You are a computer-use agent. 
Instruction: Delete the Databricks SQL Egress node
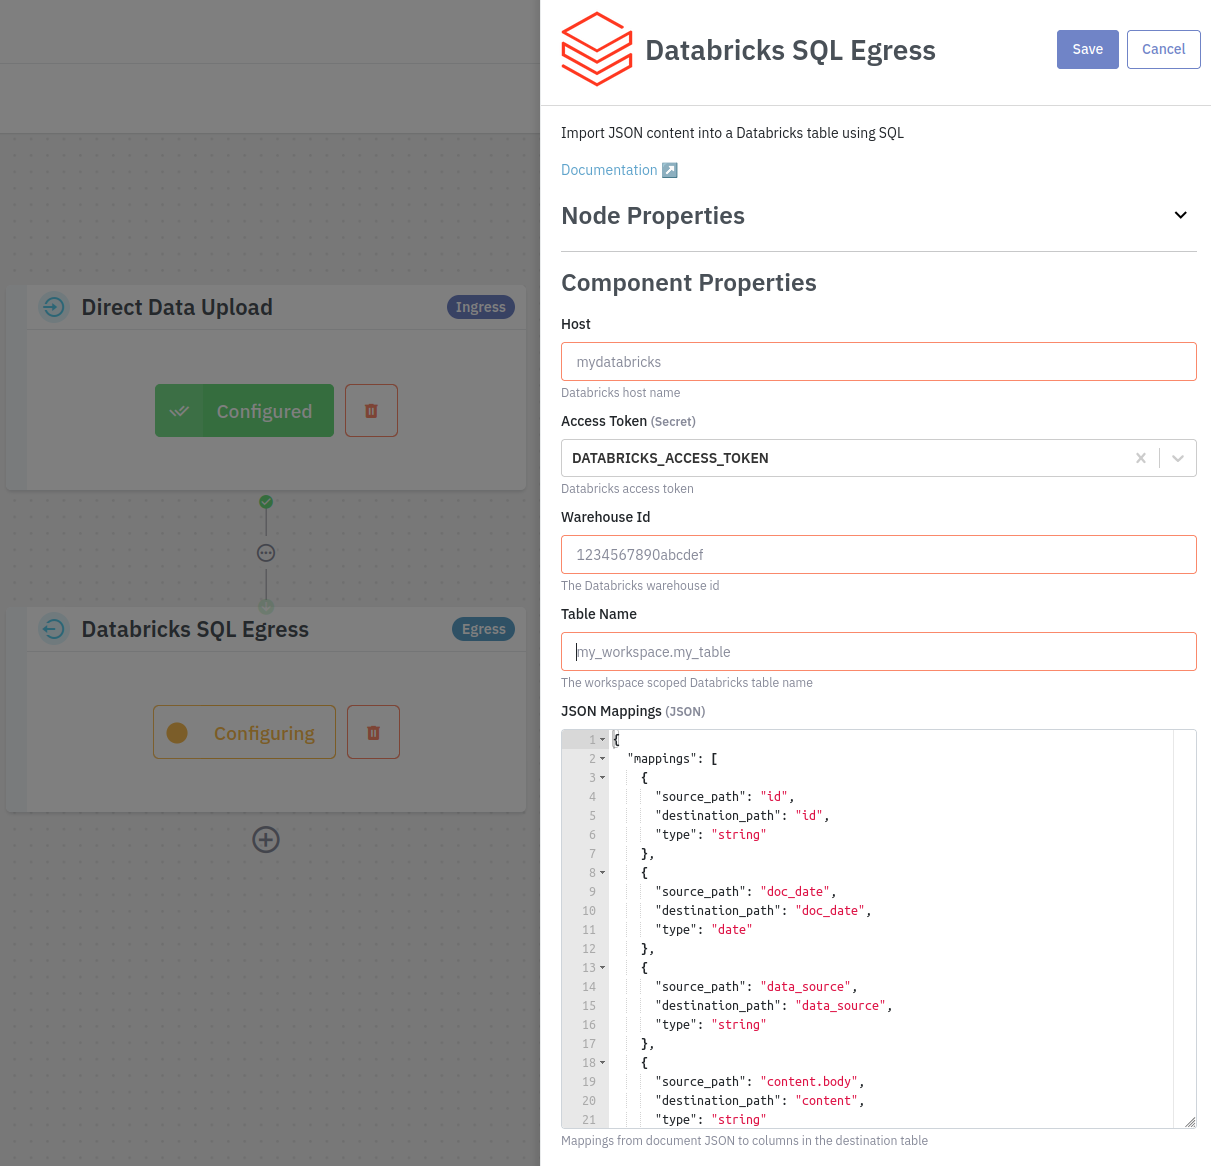coord(373,732)
